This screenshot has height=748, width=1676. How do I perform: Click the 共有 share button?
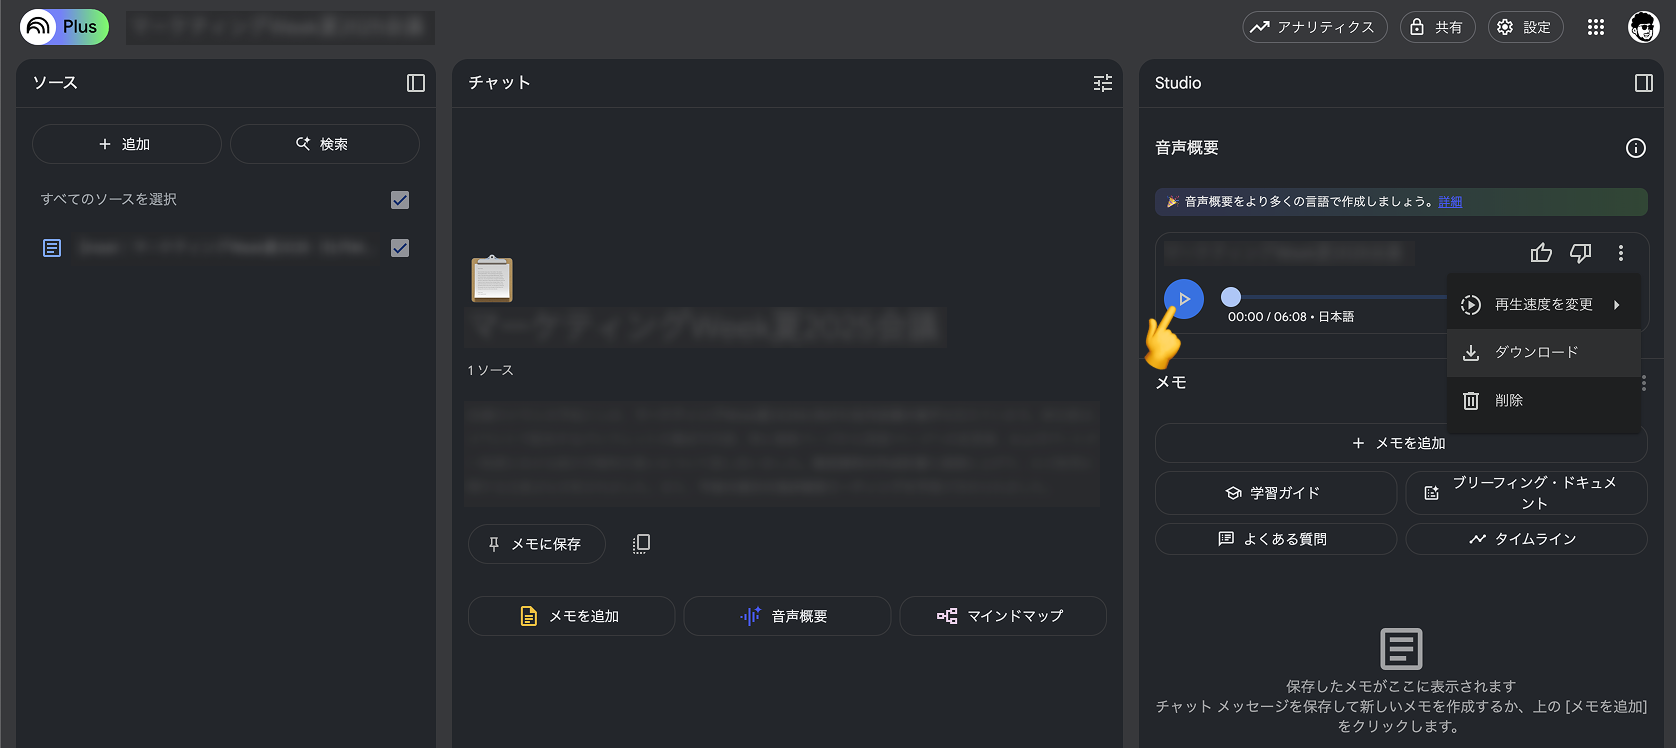[1437, 27]
